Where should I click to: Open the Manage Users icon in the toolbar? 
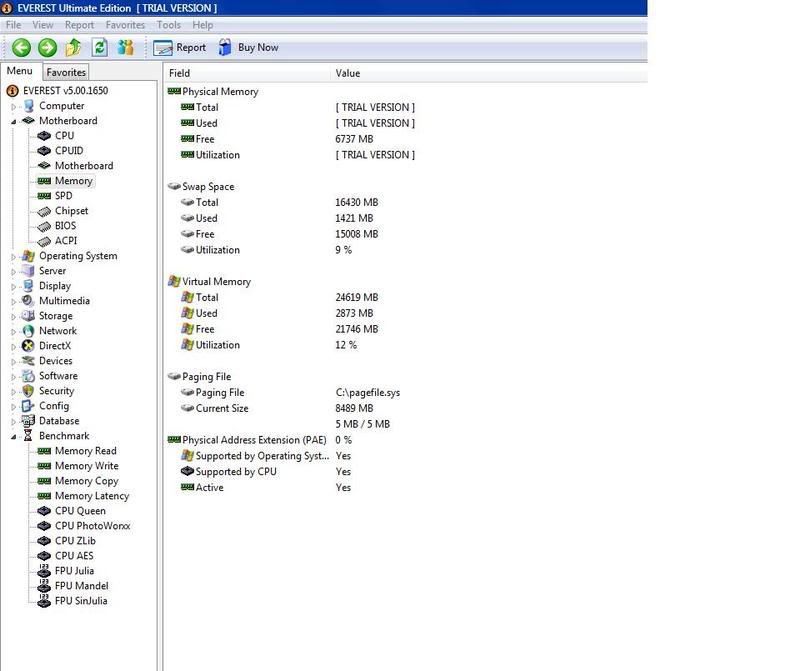(x=126, y=47)
